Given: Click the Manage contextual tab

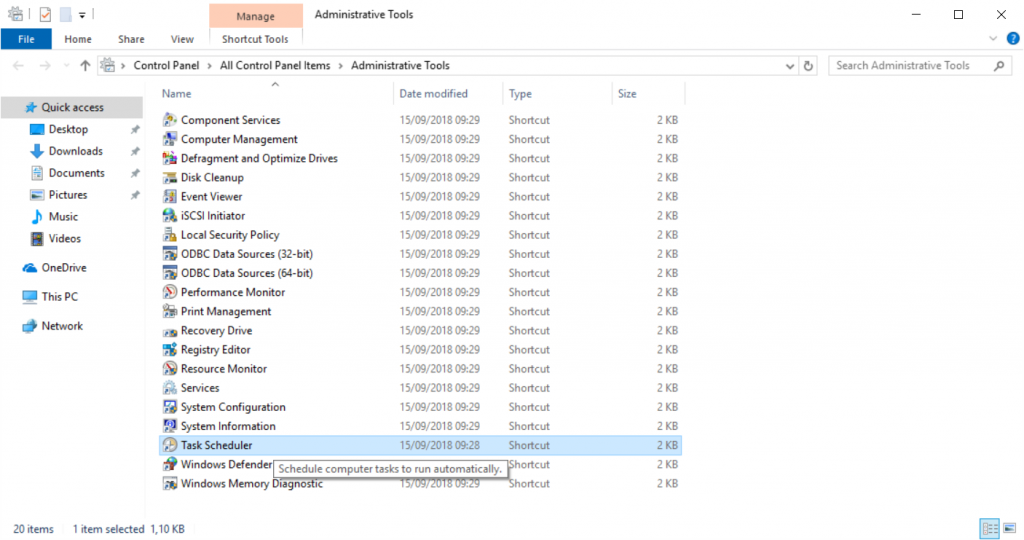Looking at the screenshot, I should [255, 16].
